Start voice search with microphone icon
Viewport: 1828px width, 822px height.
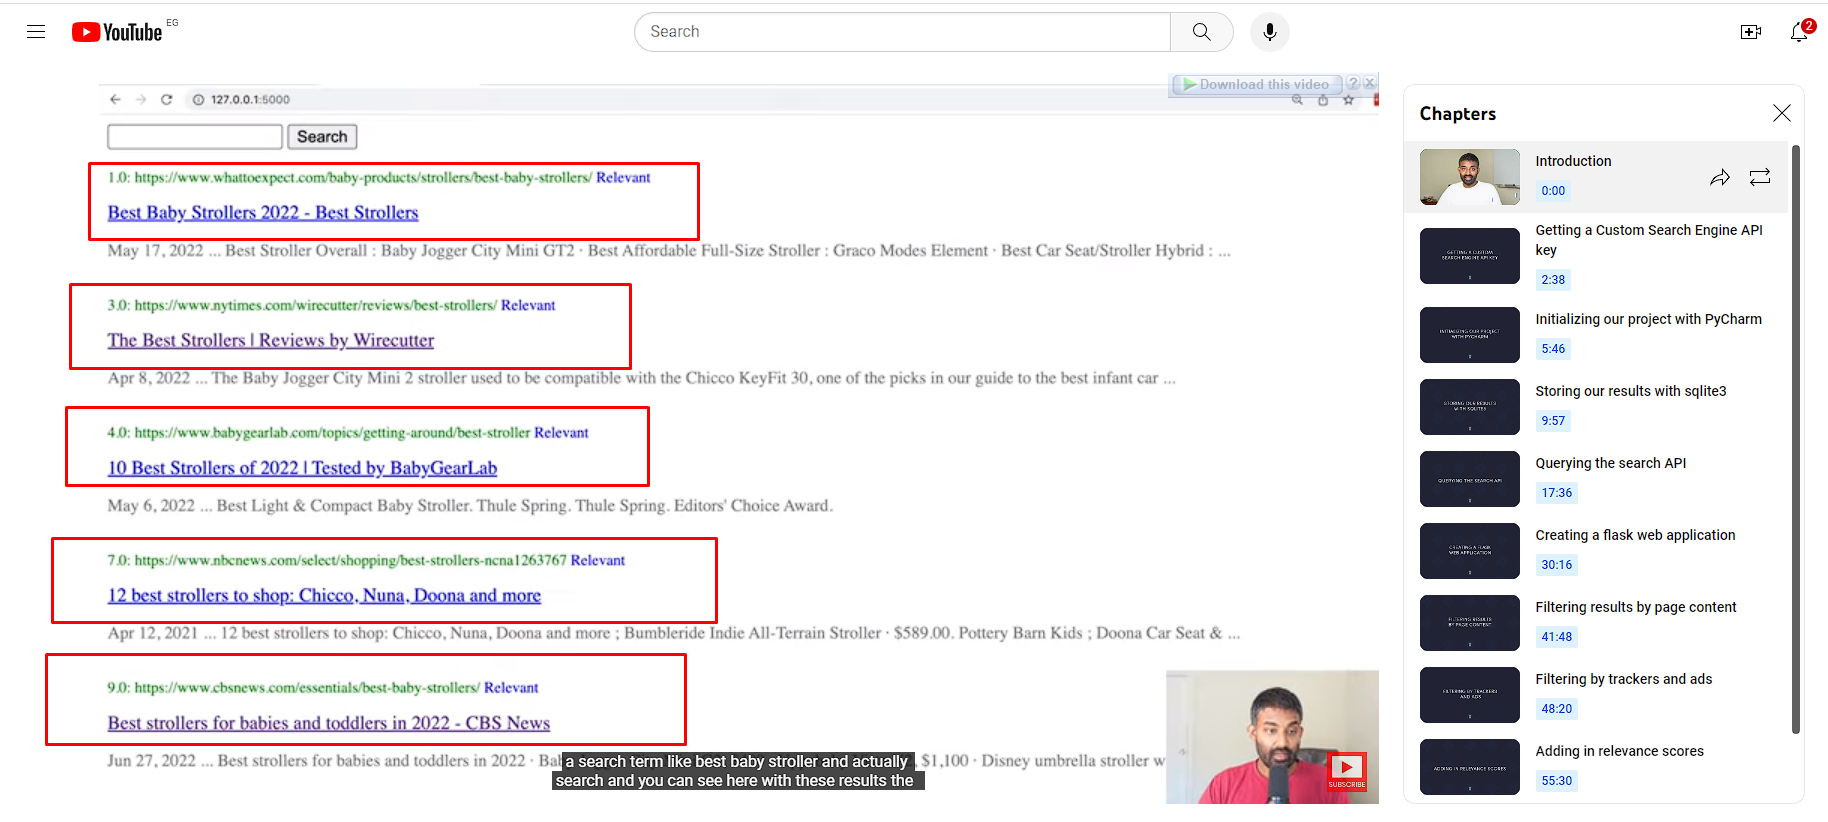pyautogui.click(x=1269, y=32)
